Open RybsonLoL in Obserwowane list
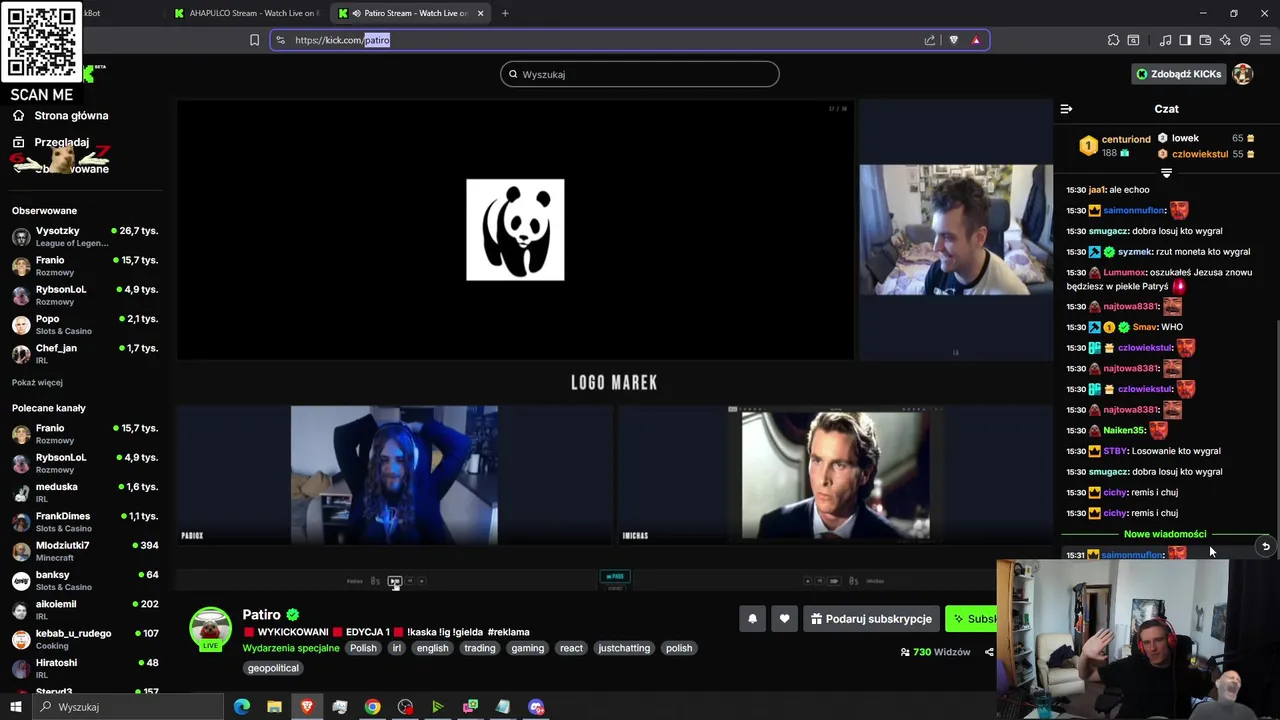Viewport: 1280px width, 720px height. click(x=84, y=295)
